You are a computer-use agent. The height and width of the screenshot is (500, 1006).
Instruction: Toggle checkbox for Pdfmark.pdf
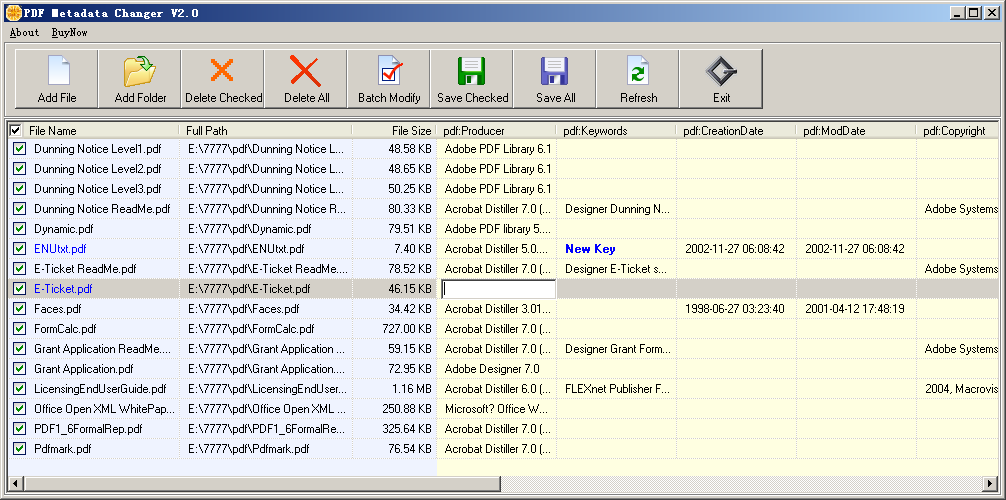pyautogui.click(x=19, y=449)
